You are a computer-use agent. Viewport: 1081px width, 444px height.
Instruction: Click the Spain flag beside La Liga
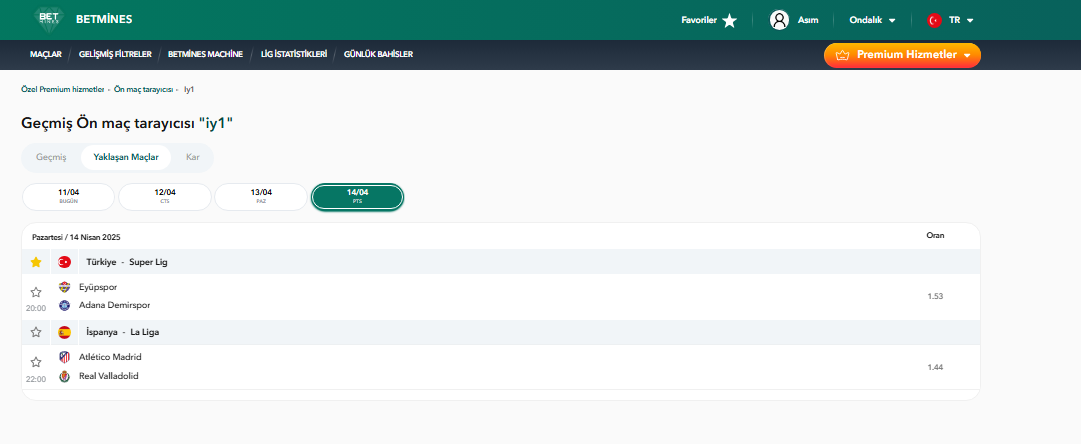[64, 332]
